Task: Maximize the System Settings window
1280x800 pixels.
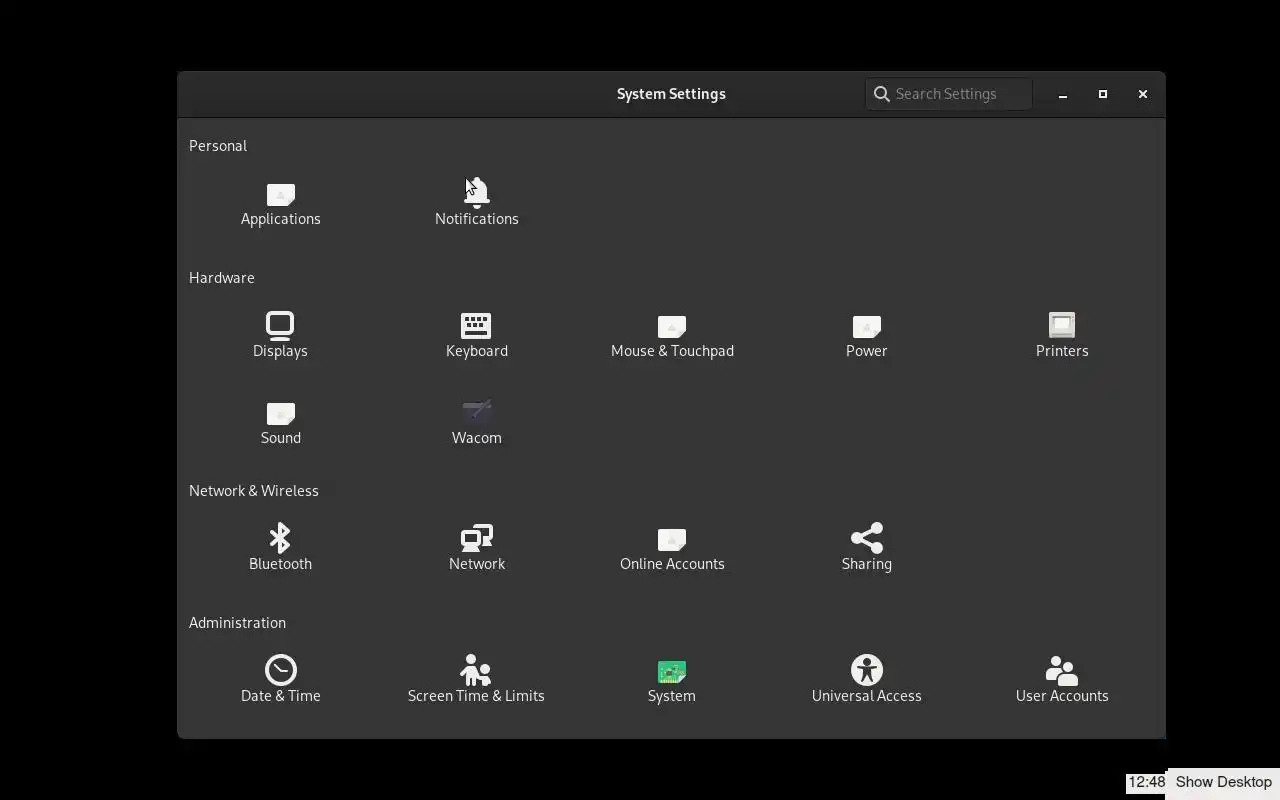Action: coord(1103,94)
